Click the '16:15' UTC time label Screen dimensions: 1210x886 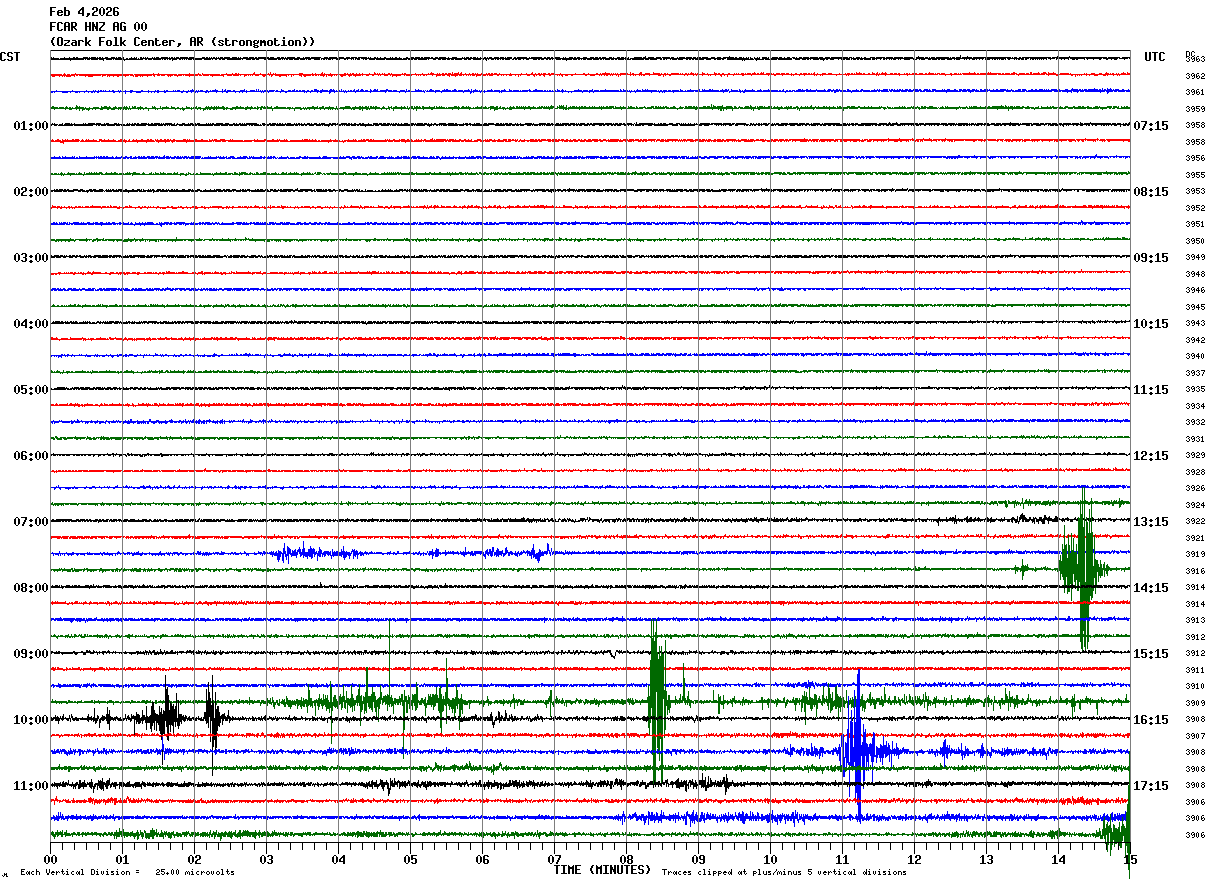[1151, 720]
